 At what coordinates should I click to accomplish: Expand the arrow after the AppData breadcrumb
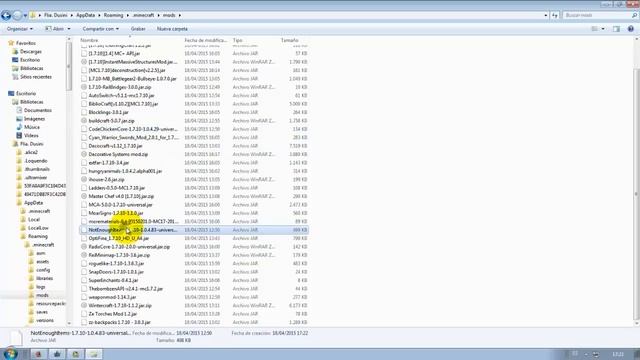coord(99,15)
